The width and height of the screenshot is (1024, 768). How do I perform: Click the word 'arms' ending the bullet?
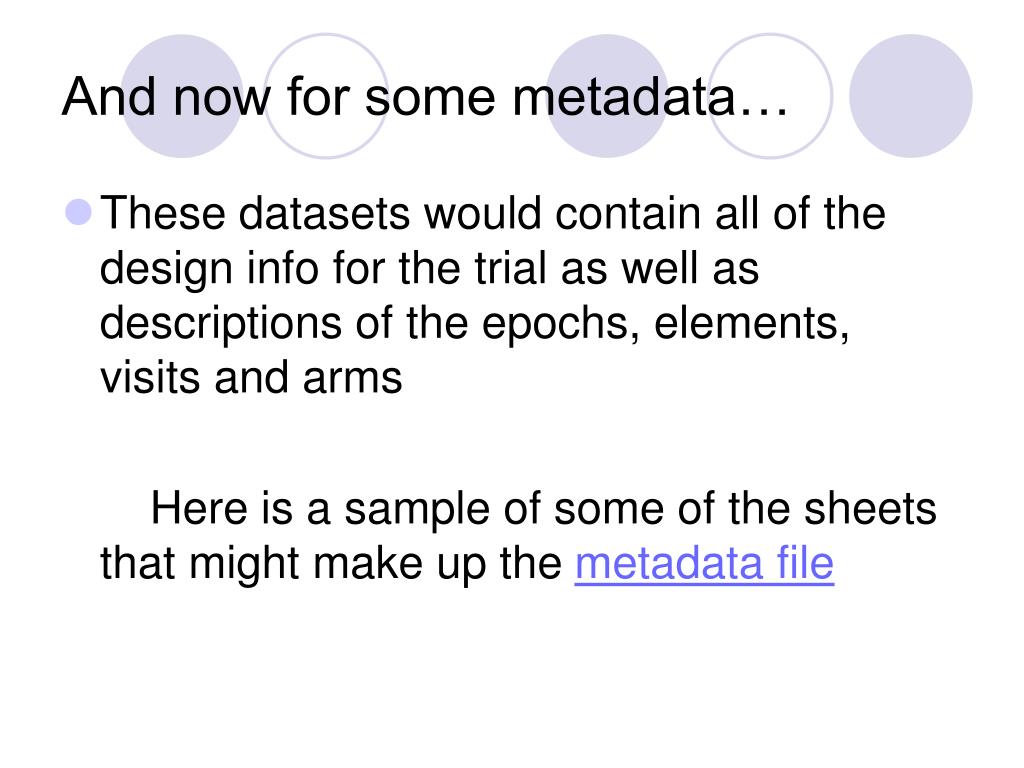click(352, 379)
